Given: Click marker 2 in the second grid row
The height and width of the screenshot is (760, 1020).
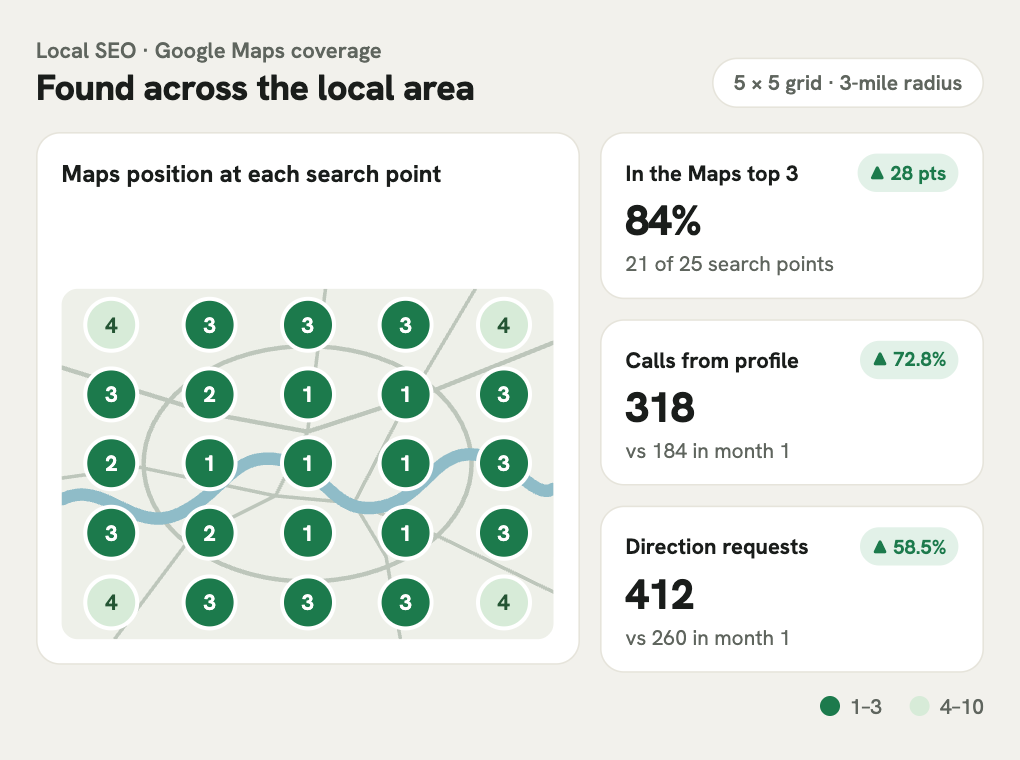Looking at the screenshot, I should click(x=209, y=394).
